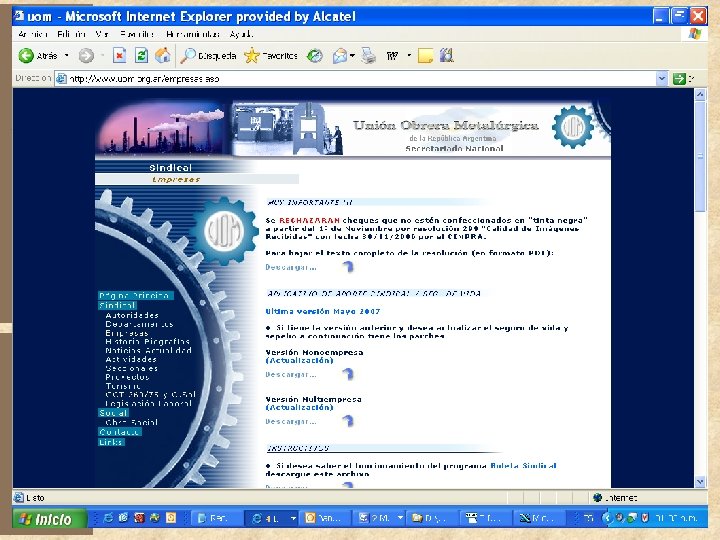Expand the Mail icon dropdown arrow
This screenshot has width=720, height=540.
pos(352,56)
